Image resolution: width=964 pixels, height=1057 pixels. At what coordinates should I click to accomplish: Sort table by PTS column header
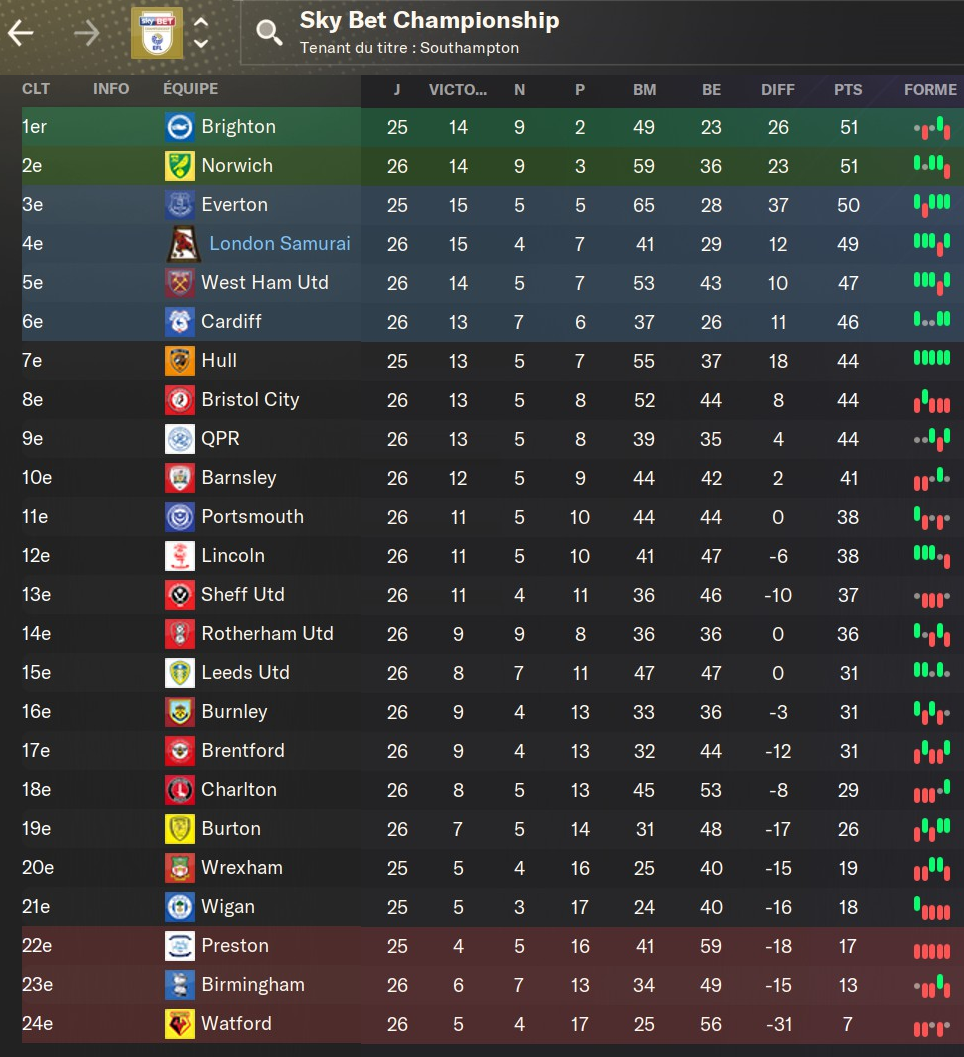point(848,89)
